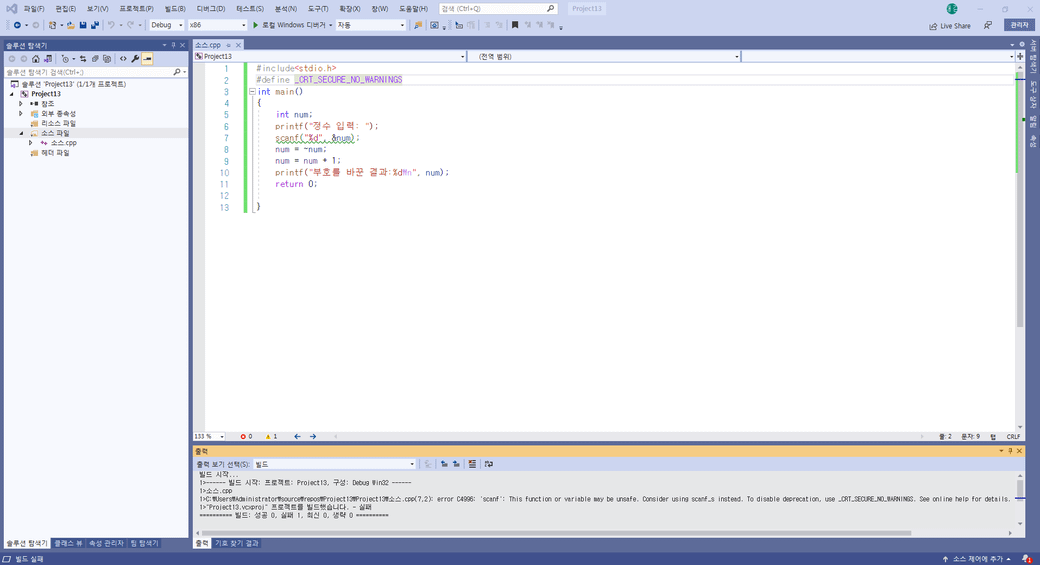This screenshot has height=565, width=1040.
Task: Click the Home icon in Solution Explorer
Action: click(x=36, y=59)
